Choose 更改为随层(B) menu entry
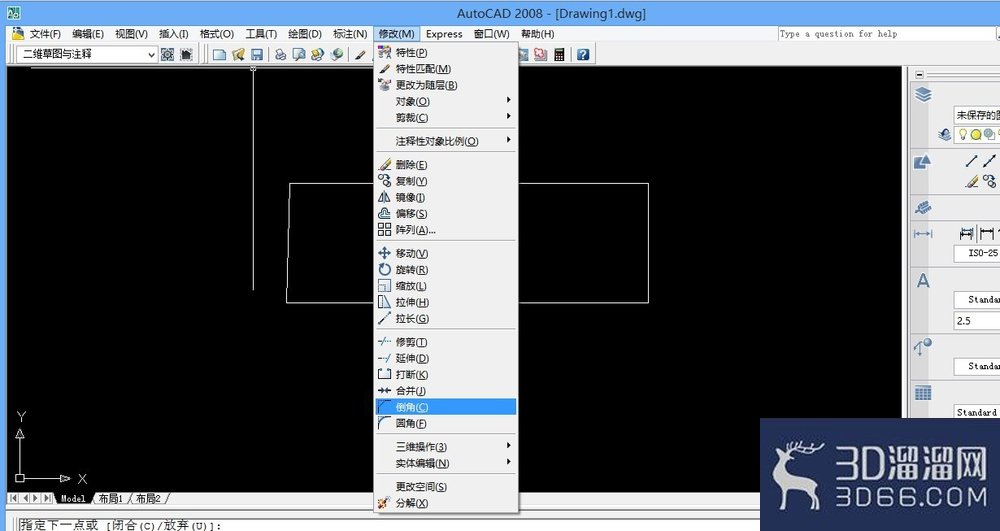The image size is (1000, 531). 446,85
